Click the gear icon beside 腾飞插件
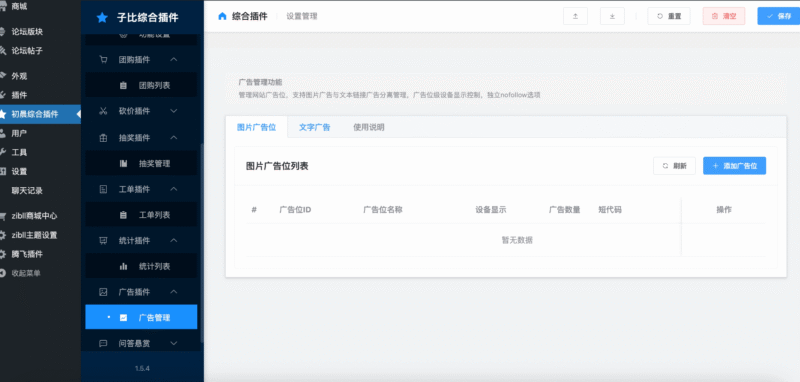The height and width of the screenshot is (382, 800). [x=3, y=254]
